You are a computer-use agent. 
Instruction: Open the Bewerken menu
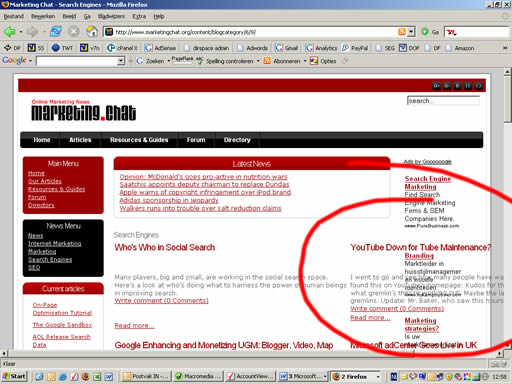43,16
